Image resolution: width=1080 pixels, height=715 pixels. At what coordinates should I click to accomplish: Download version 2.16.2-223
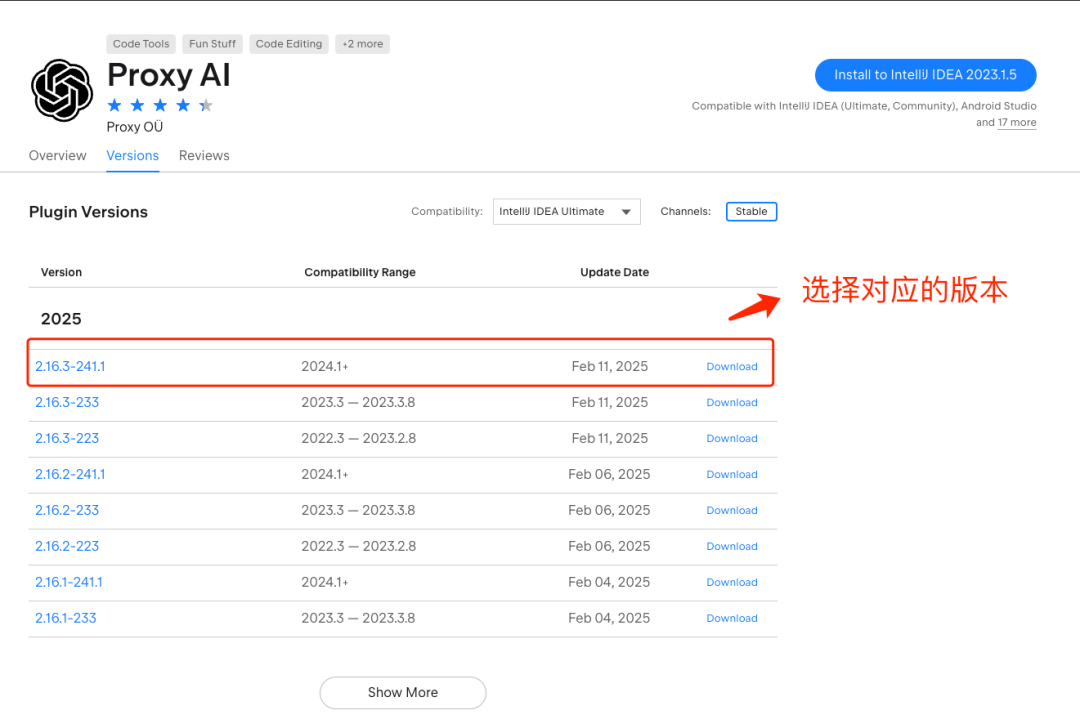731,546
